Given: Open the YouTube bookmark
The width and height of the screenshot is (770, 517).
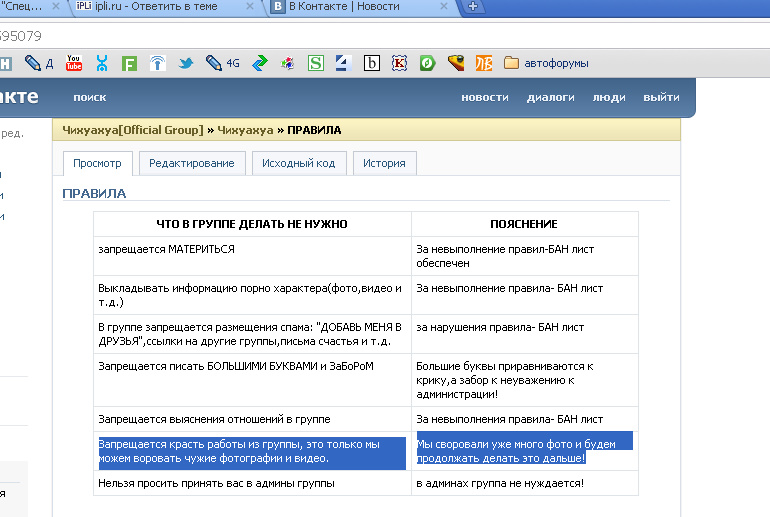Looking at the screenshot, I should (74, 63).
